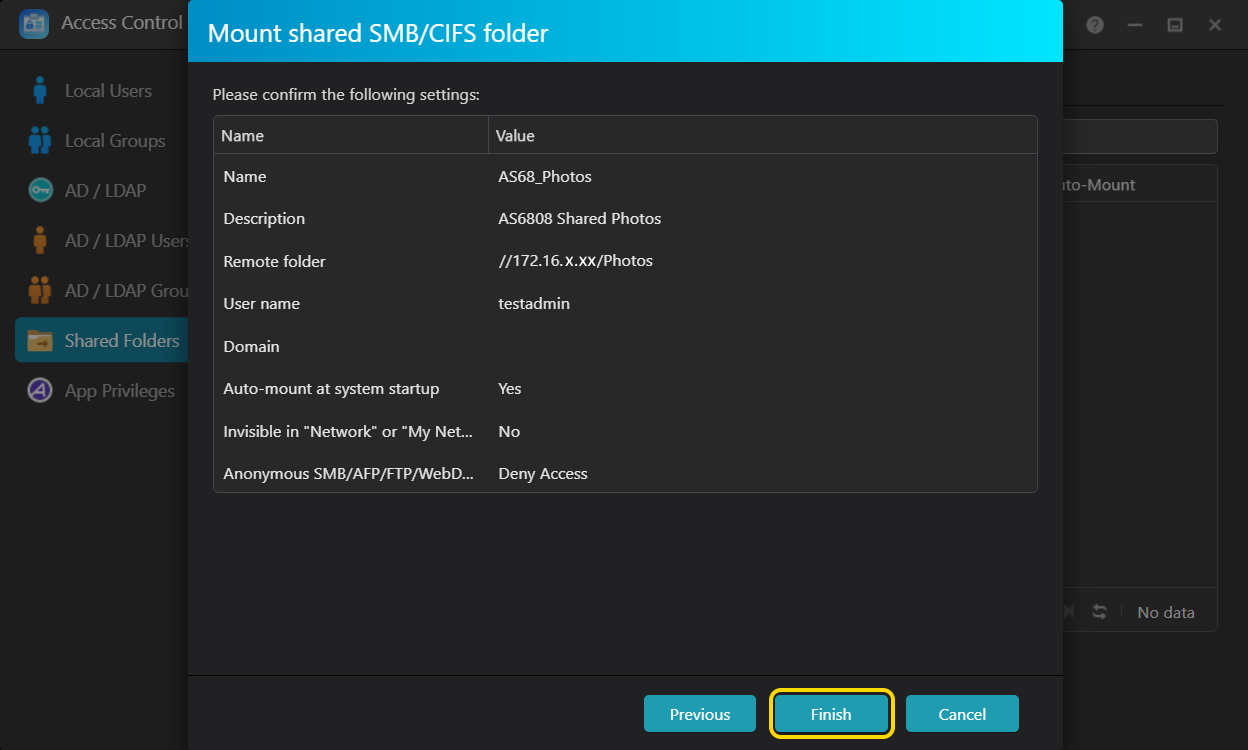
Task: Open help via the question mark icon
Action: [1095, 25]
